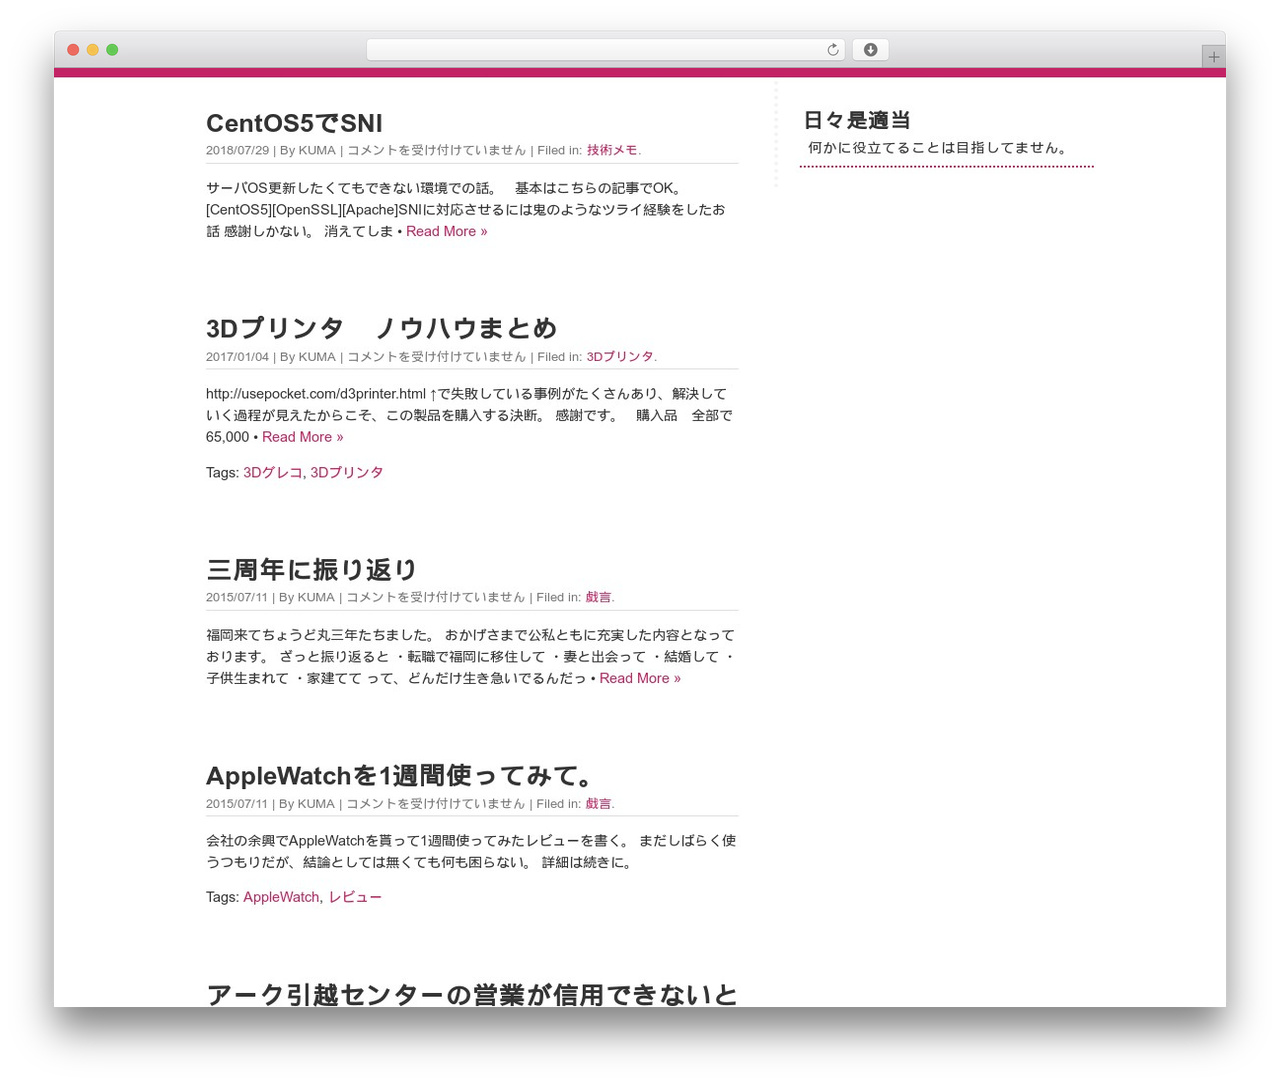Click the reload page icon
The height and width of the screenshot is (1084, 1280).
tap(832, 50)
